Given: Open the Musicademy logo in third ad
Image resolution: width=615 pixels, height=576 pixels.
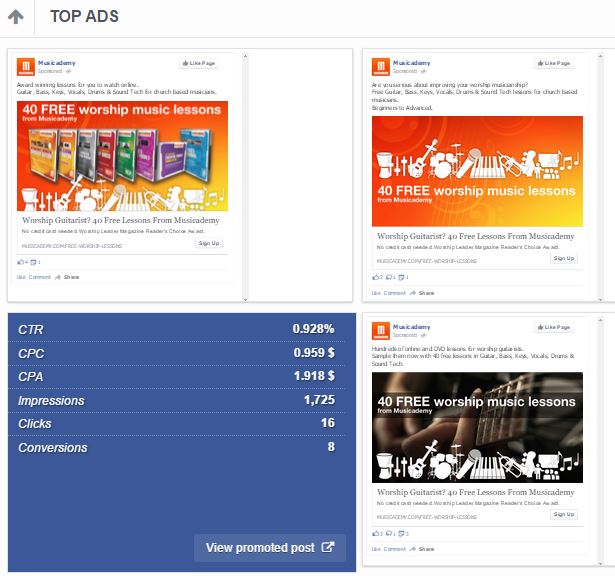Looking at the screenshot, I should (x=381, y=331).
